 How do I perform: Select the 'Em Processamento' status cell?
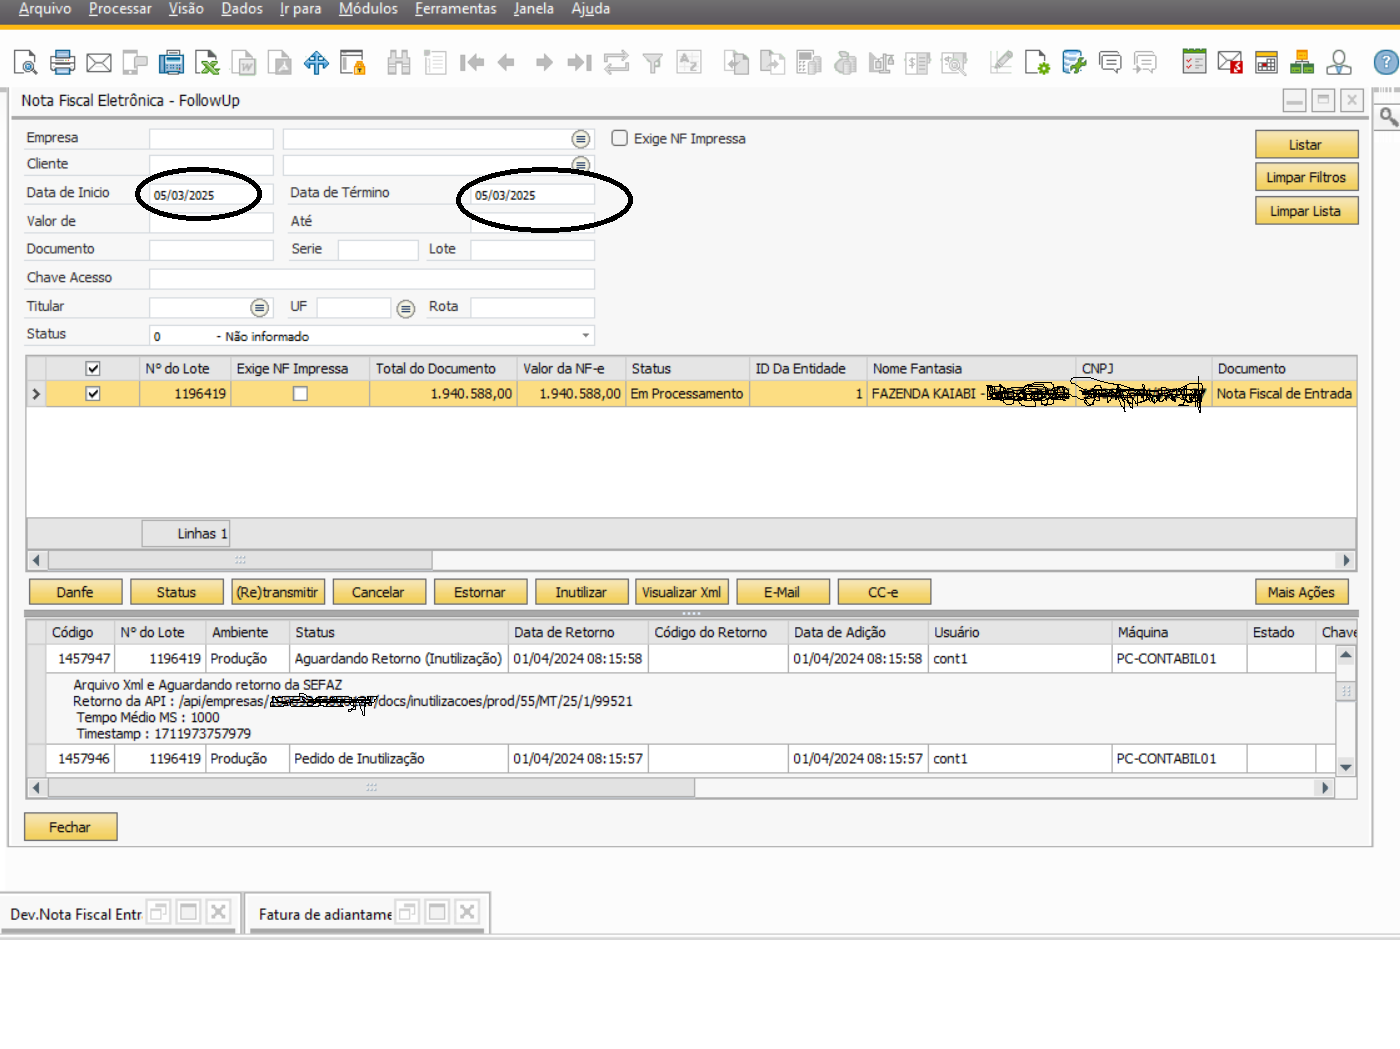(x=687, y=394)
